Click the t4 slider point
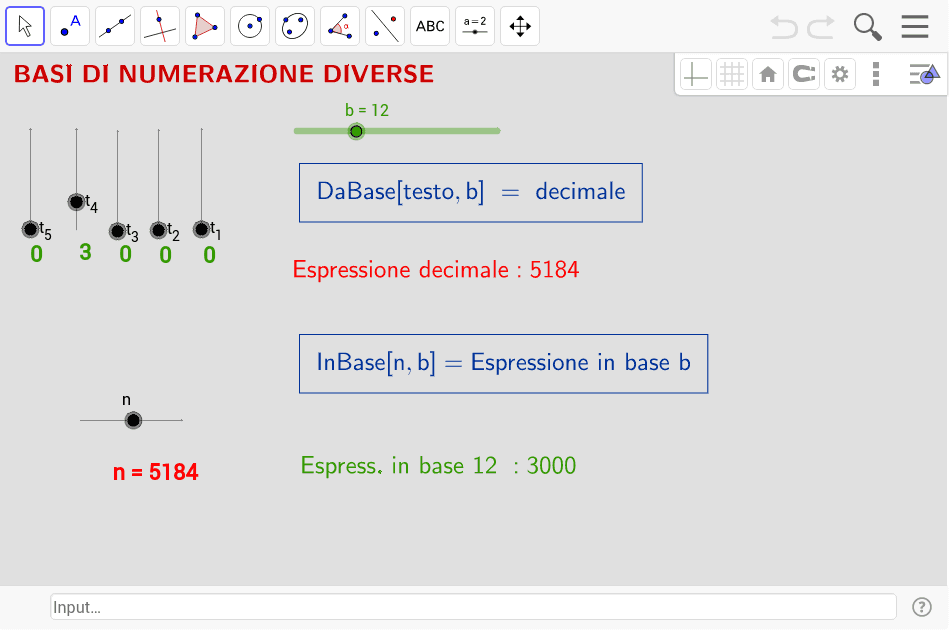 [76, 202]
